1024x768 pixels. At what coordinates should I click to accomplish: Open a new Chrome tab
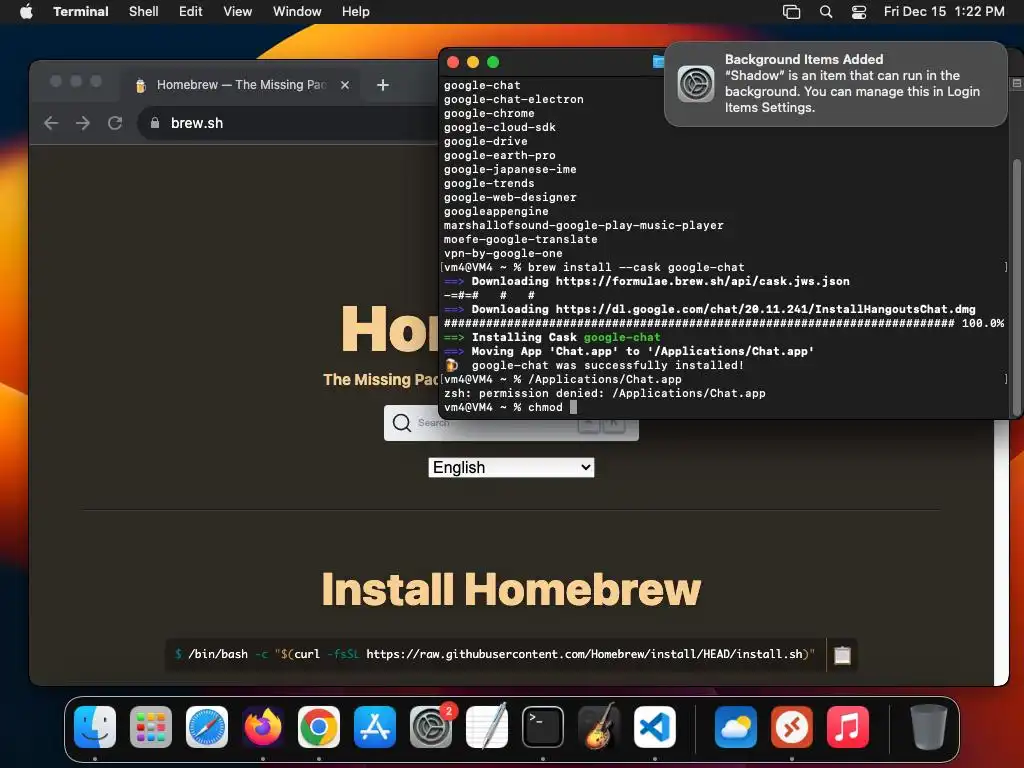[x=383, y=85]
